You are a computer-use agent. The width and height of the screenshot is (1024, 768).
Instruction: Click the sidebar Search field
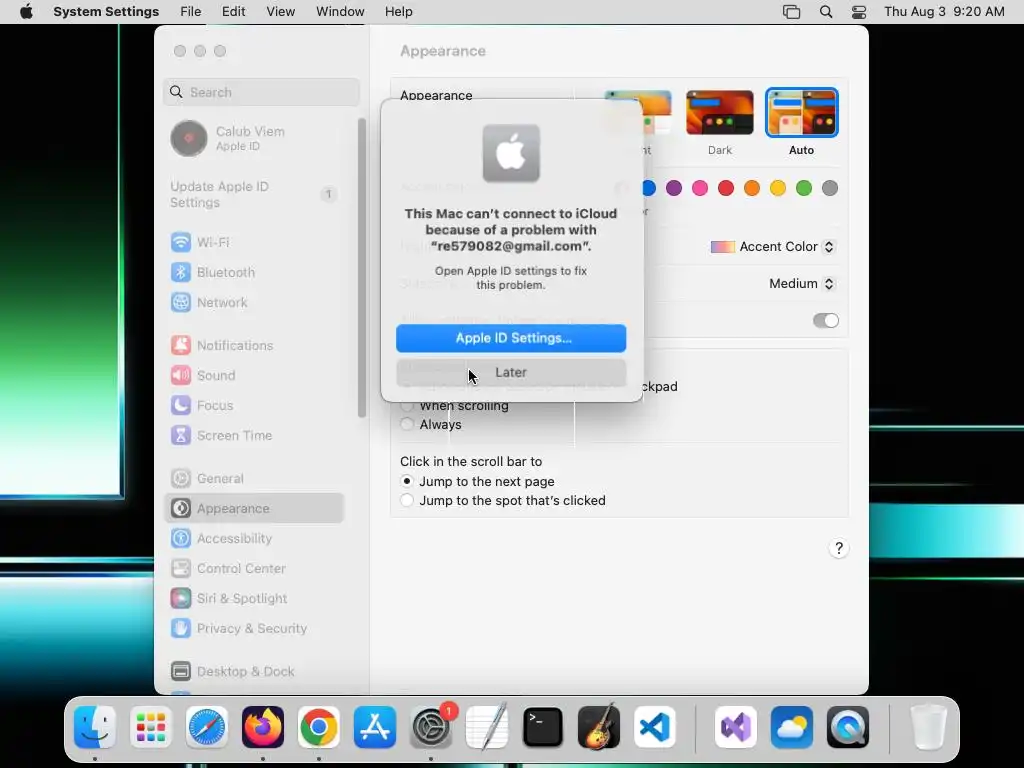(x=261, y=92)
